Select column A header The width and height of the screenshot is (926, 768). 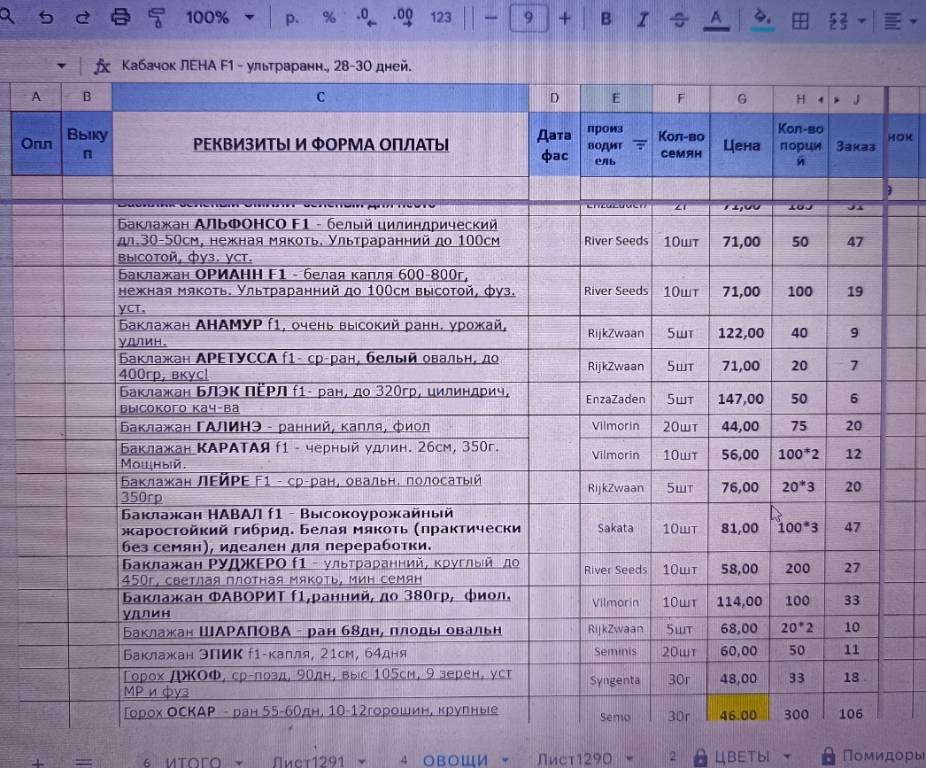tap(36, 96)
